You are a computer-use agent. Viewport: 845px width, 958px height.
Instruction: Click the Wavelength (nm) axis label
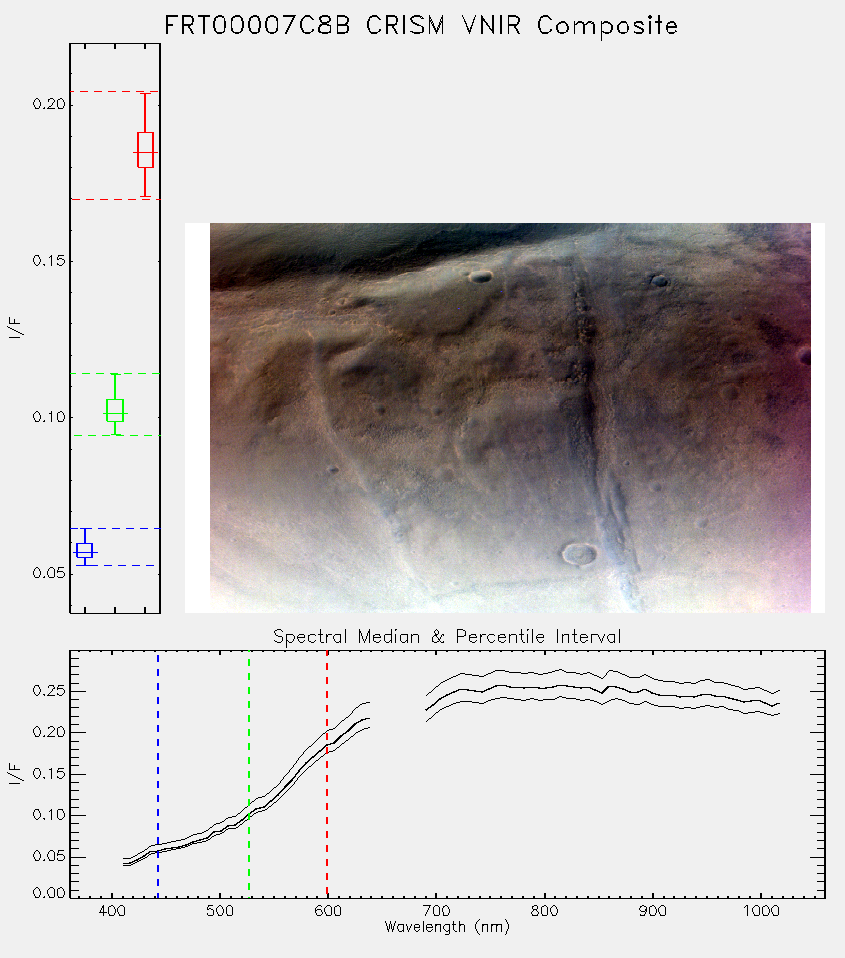point(447,927)
